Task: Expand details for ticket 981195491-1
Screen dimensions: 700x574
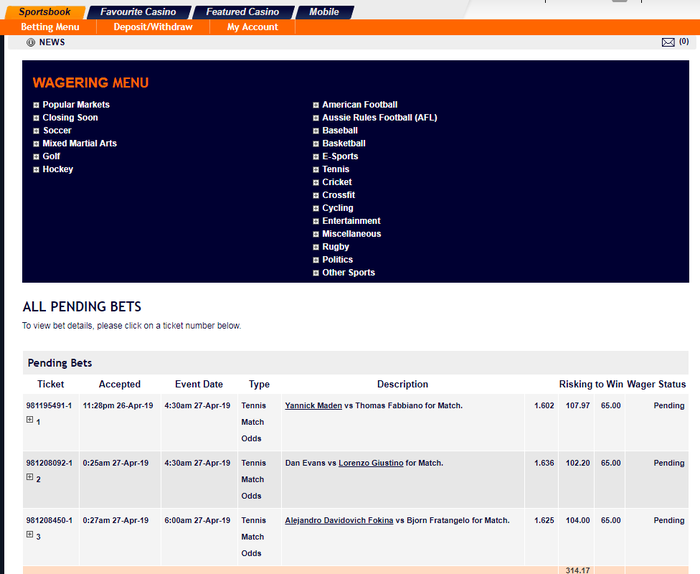Action: (x=29, y=420)
